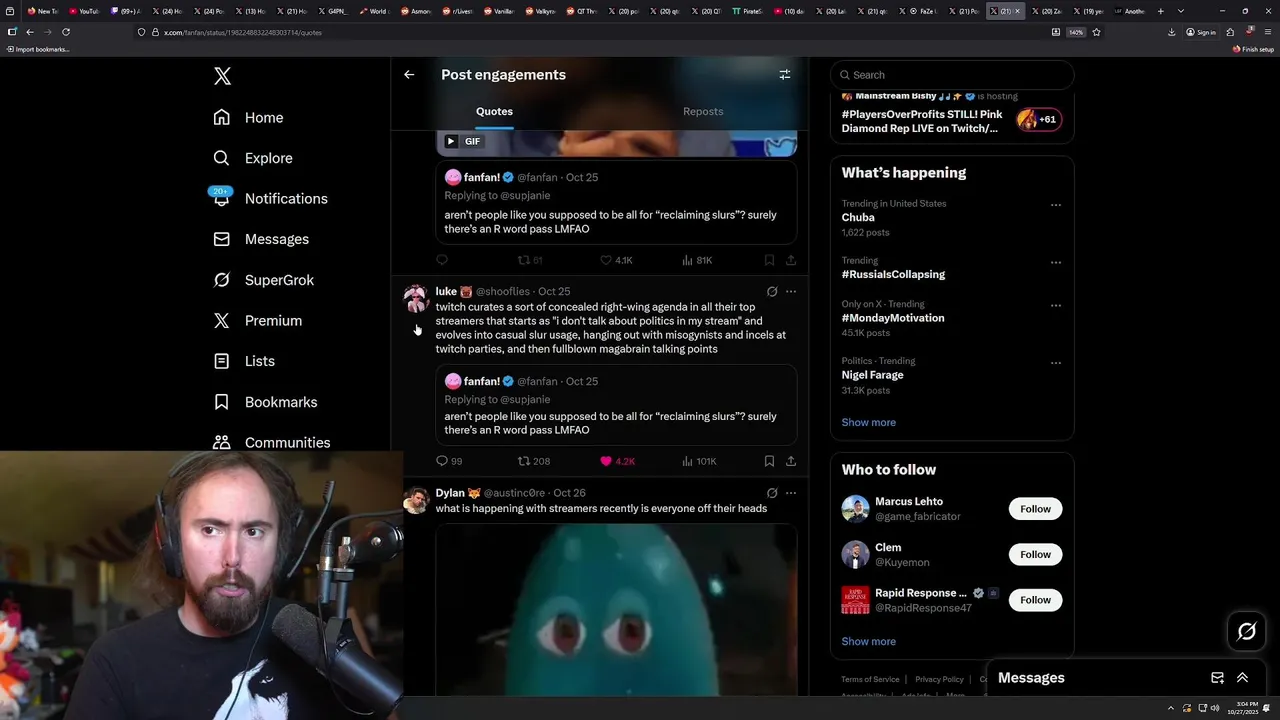Share the top post with 81K views
The width and height of the screenshot is (1280, 720).
coord(791,260)
